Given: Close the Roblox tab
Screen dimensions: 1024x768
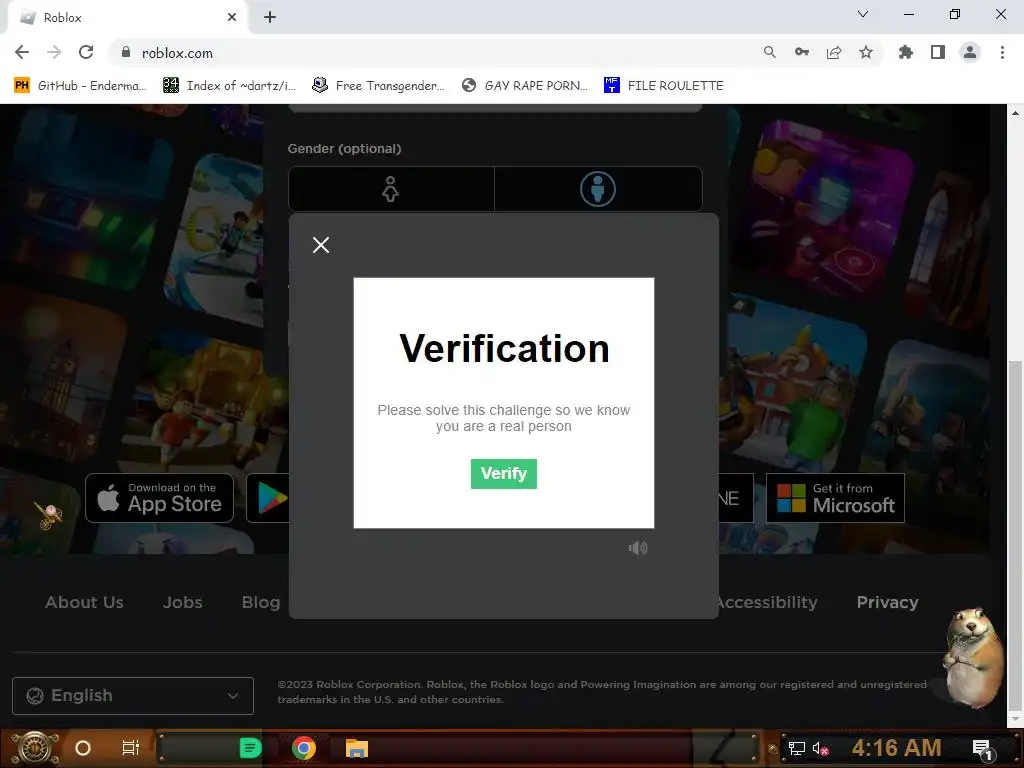Looking at the screenshot, I should tap(232, 18).
